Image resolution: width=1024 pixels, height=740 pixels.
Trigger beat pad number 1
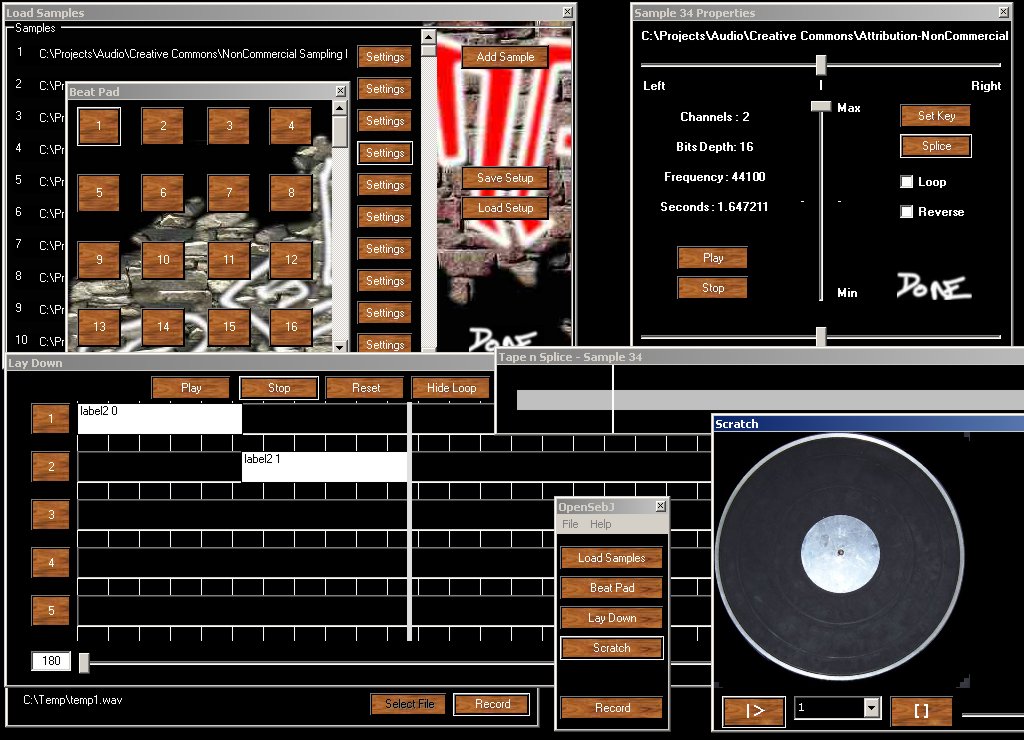click(x=99, y=126)
